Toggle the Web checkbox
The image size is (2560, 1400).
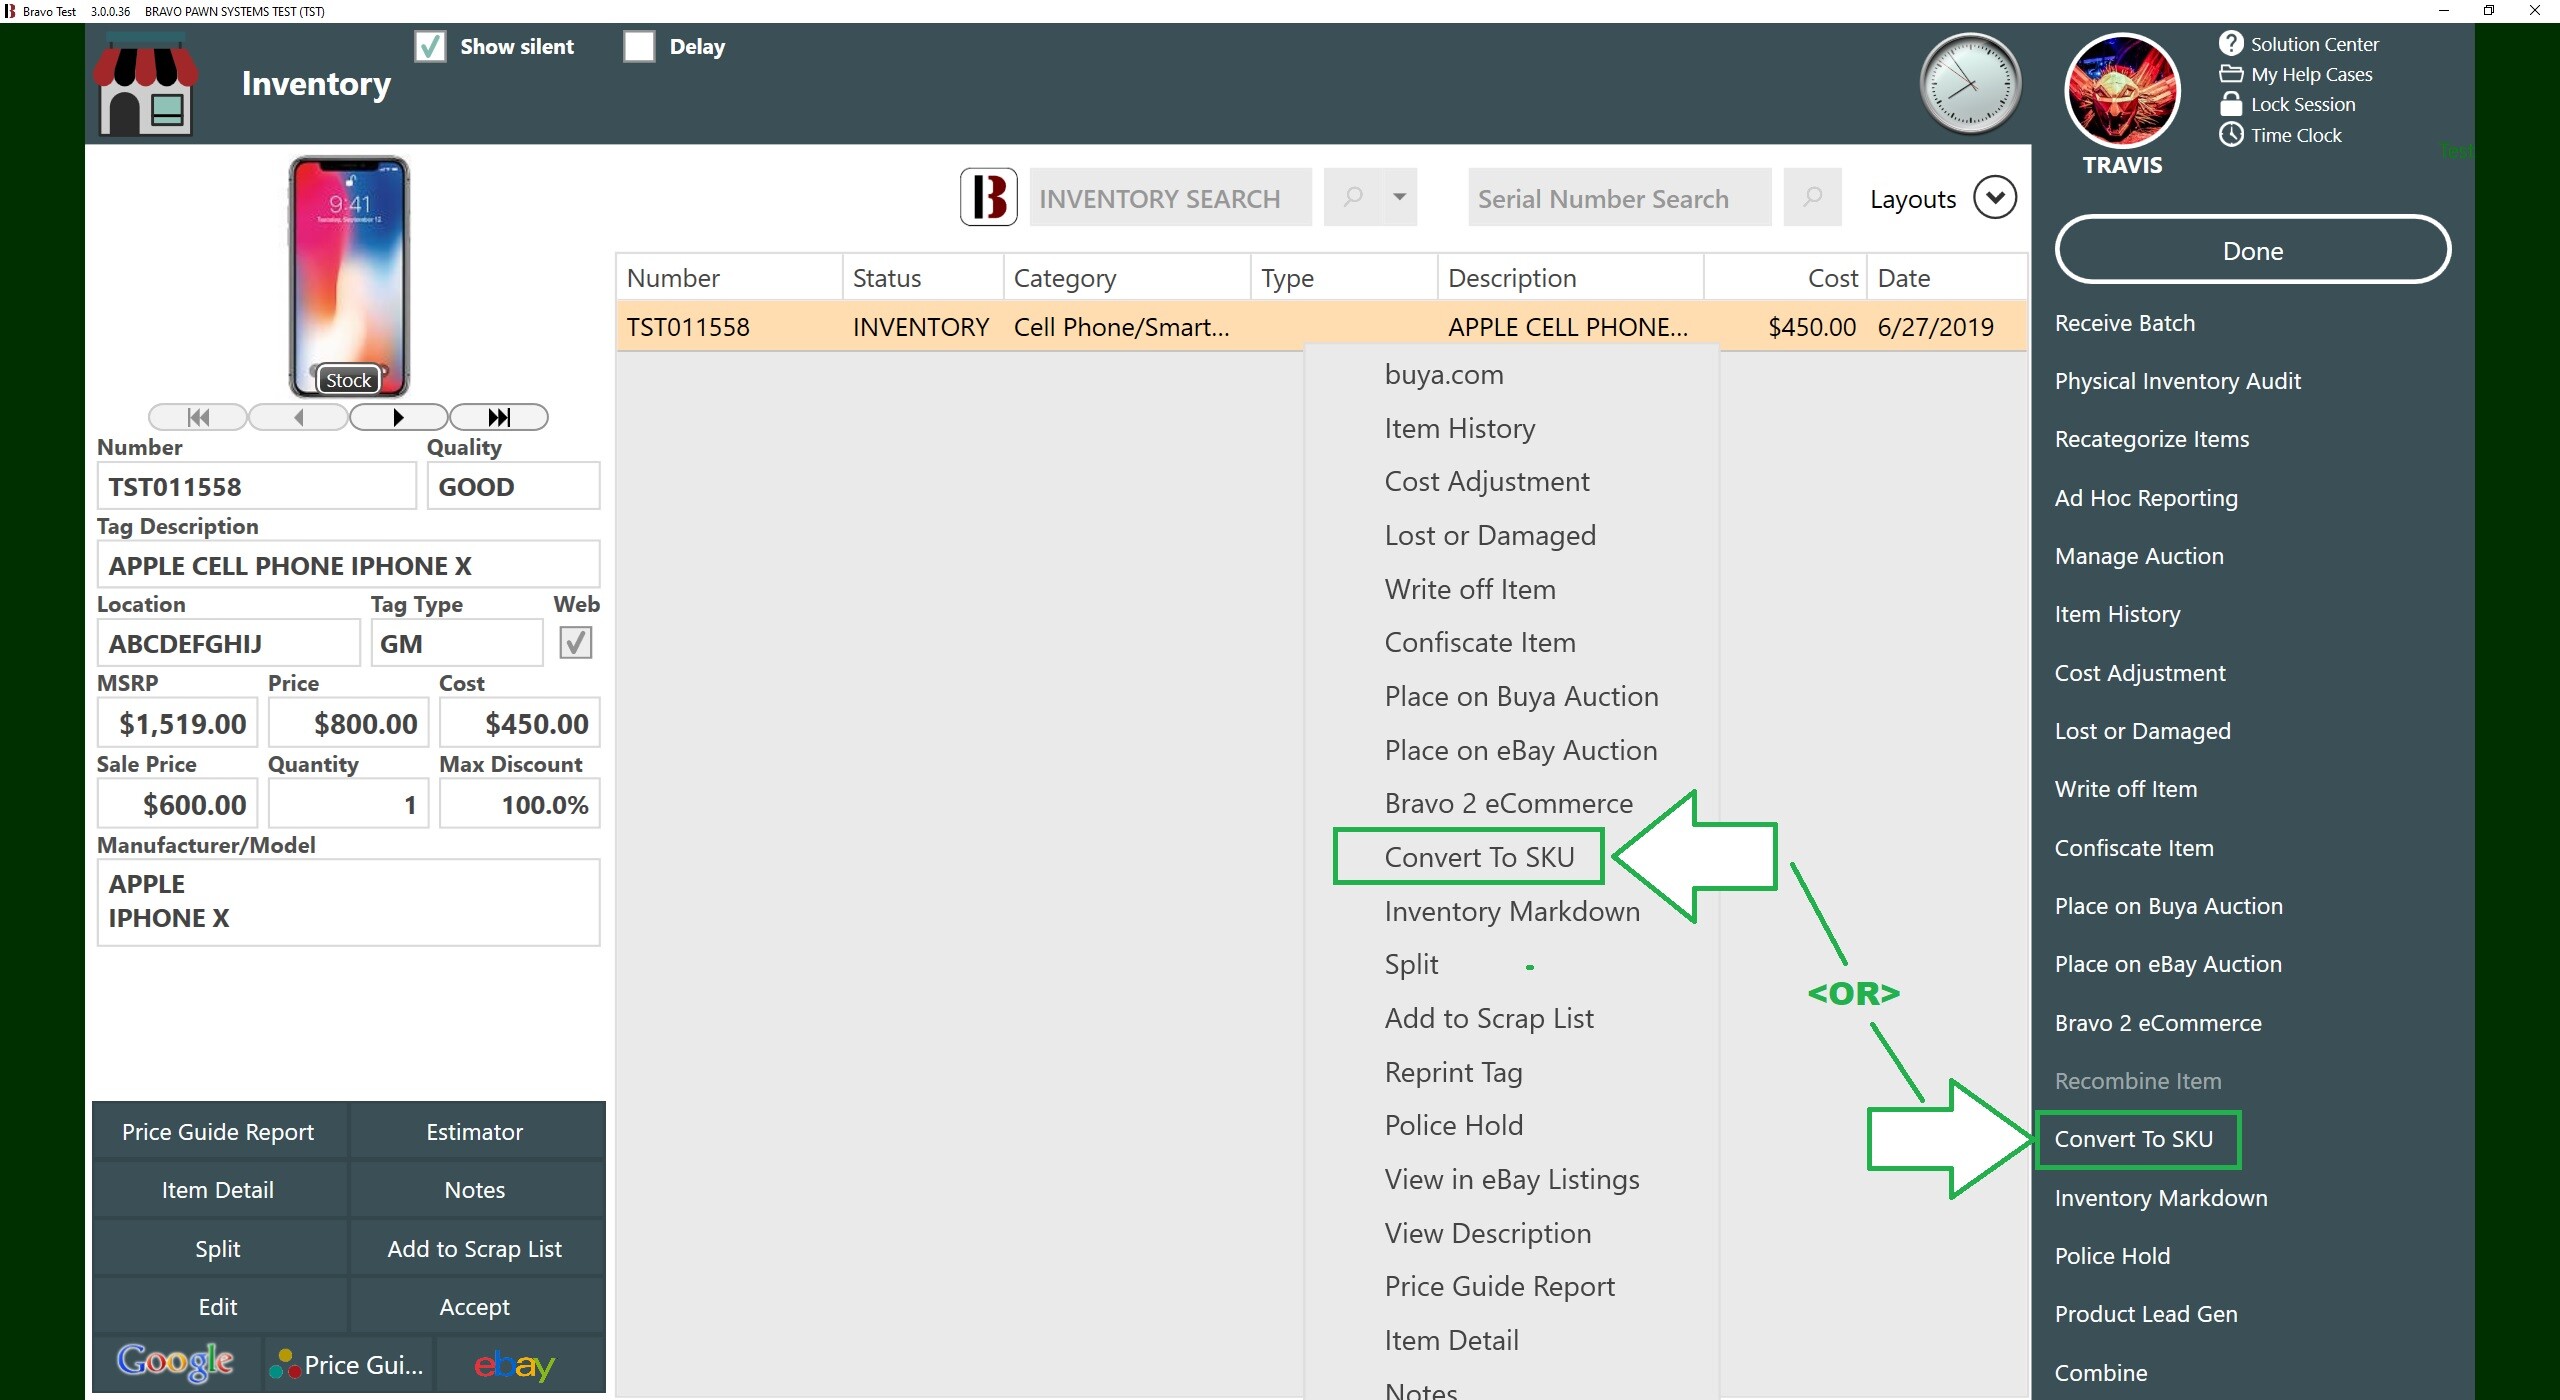tap(575, 642)
